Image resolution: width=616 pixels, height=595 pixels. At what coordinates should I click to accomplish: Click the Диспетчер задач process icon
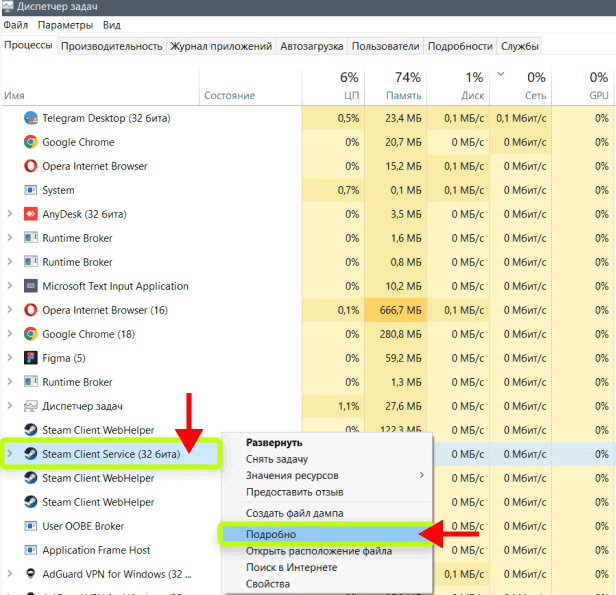(31, 406)
